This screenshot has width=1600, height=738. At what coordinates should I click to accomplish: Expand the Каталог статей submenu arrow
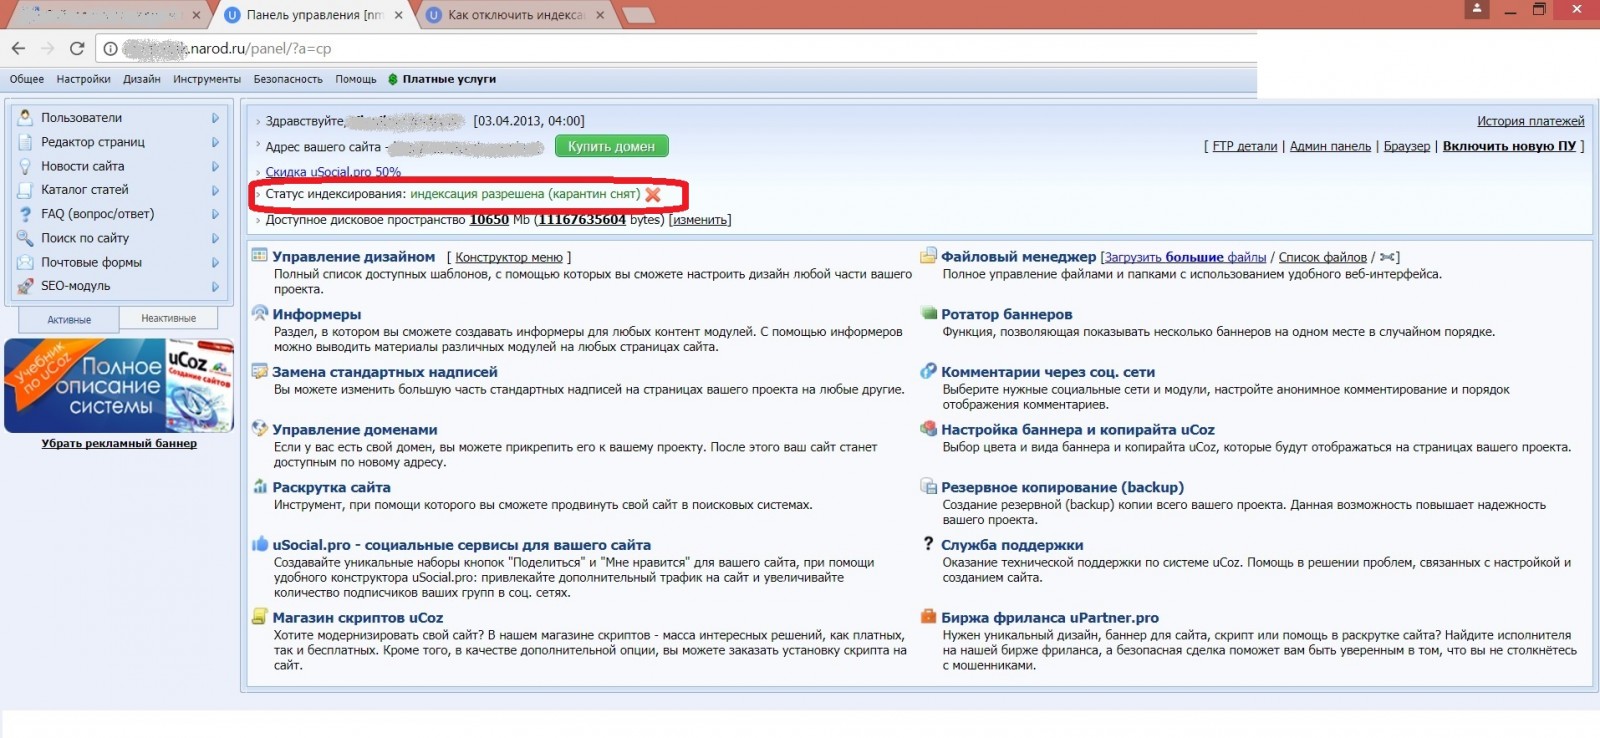pos(215,190)
